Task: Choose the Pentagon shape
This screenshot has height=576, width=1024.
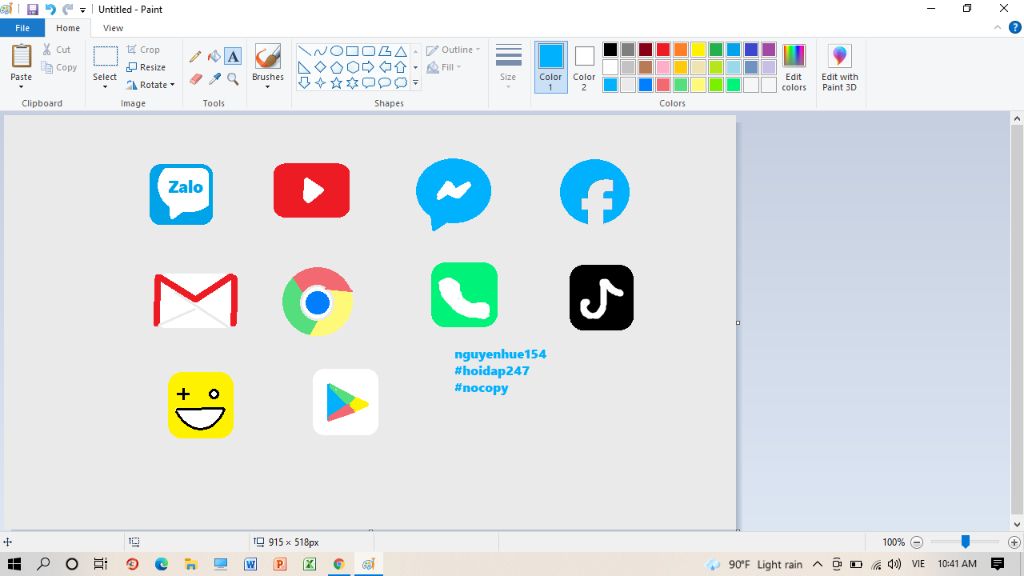Action: 336,67
